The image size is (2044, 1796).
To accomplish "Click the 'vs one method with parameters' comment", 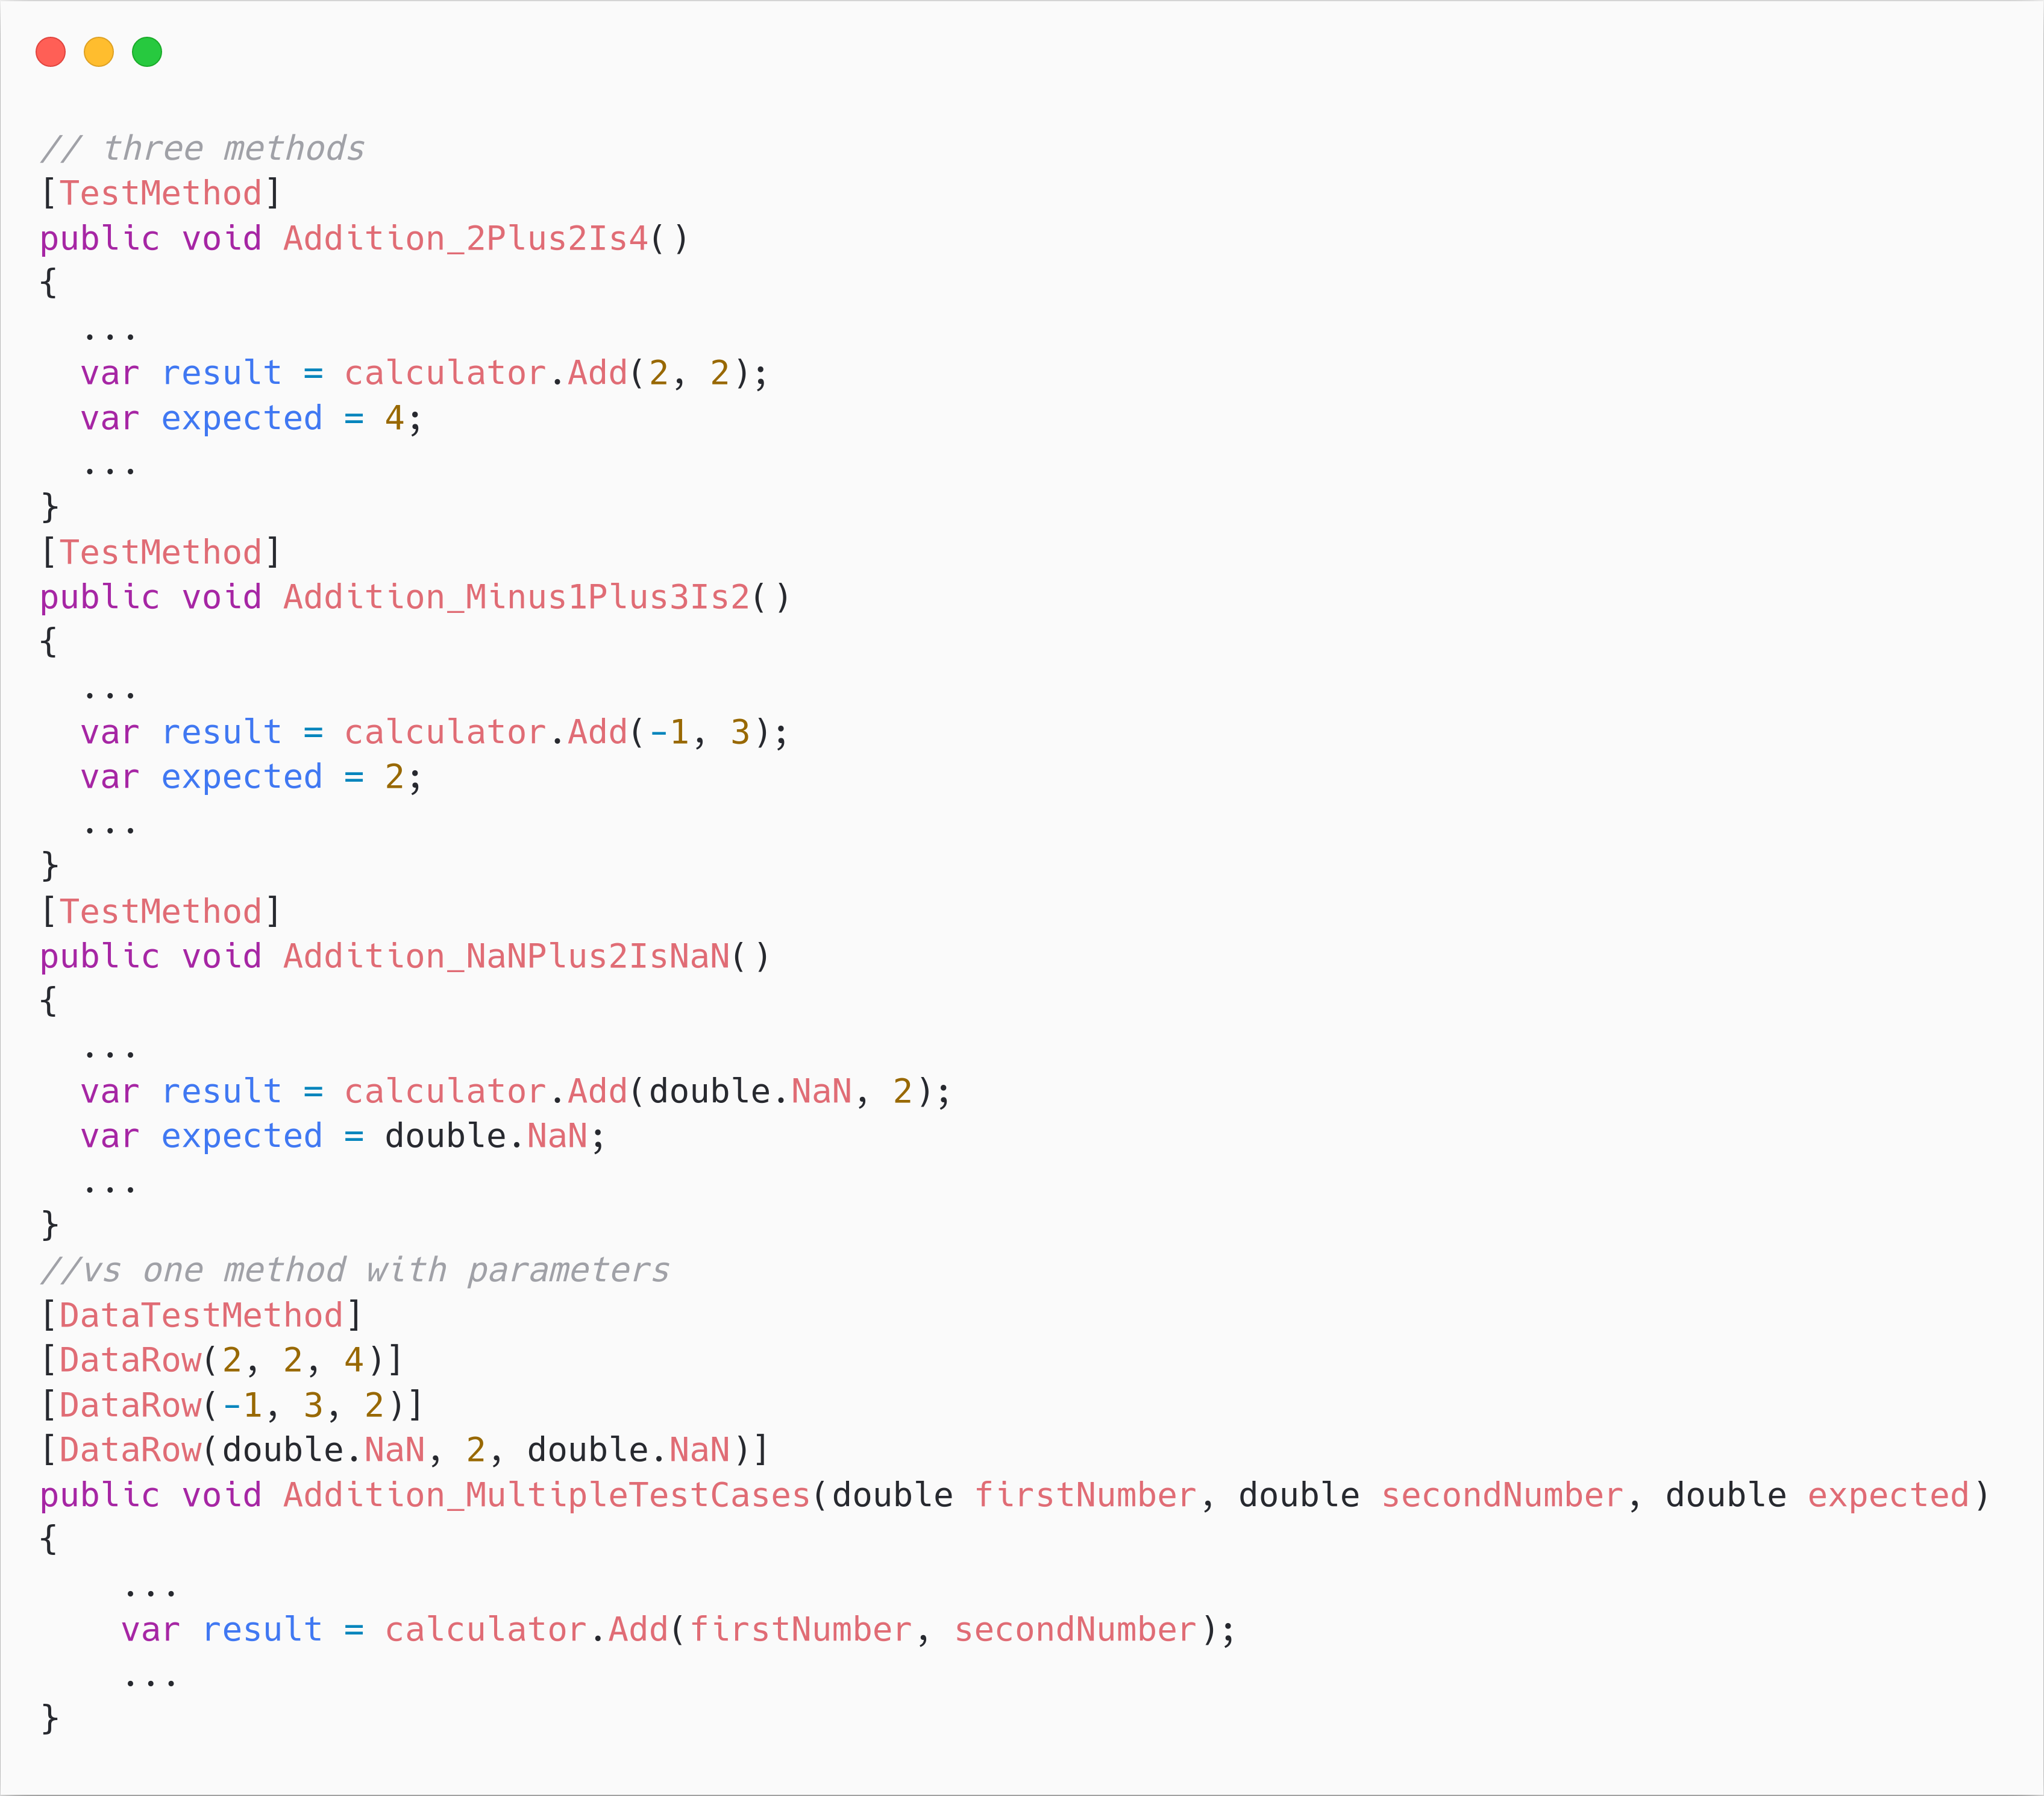I will coord(354,1270).
